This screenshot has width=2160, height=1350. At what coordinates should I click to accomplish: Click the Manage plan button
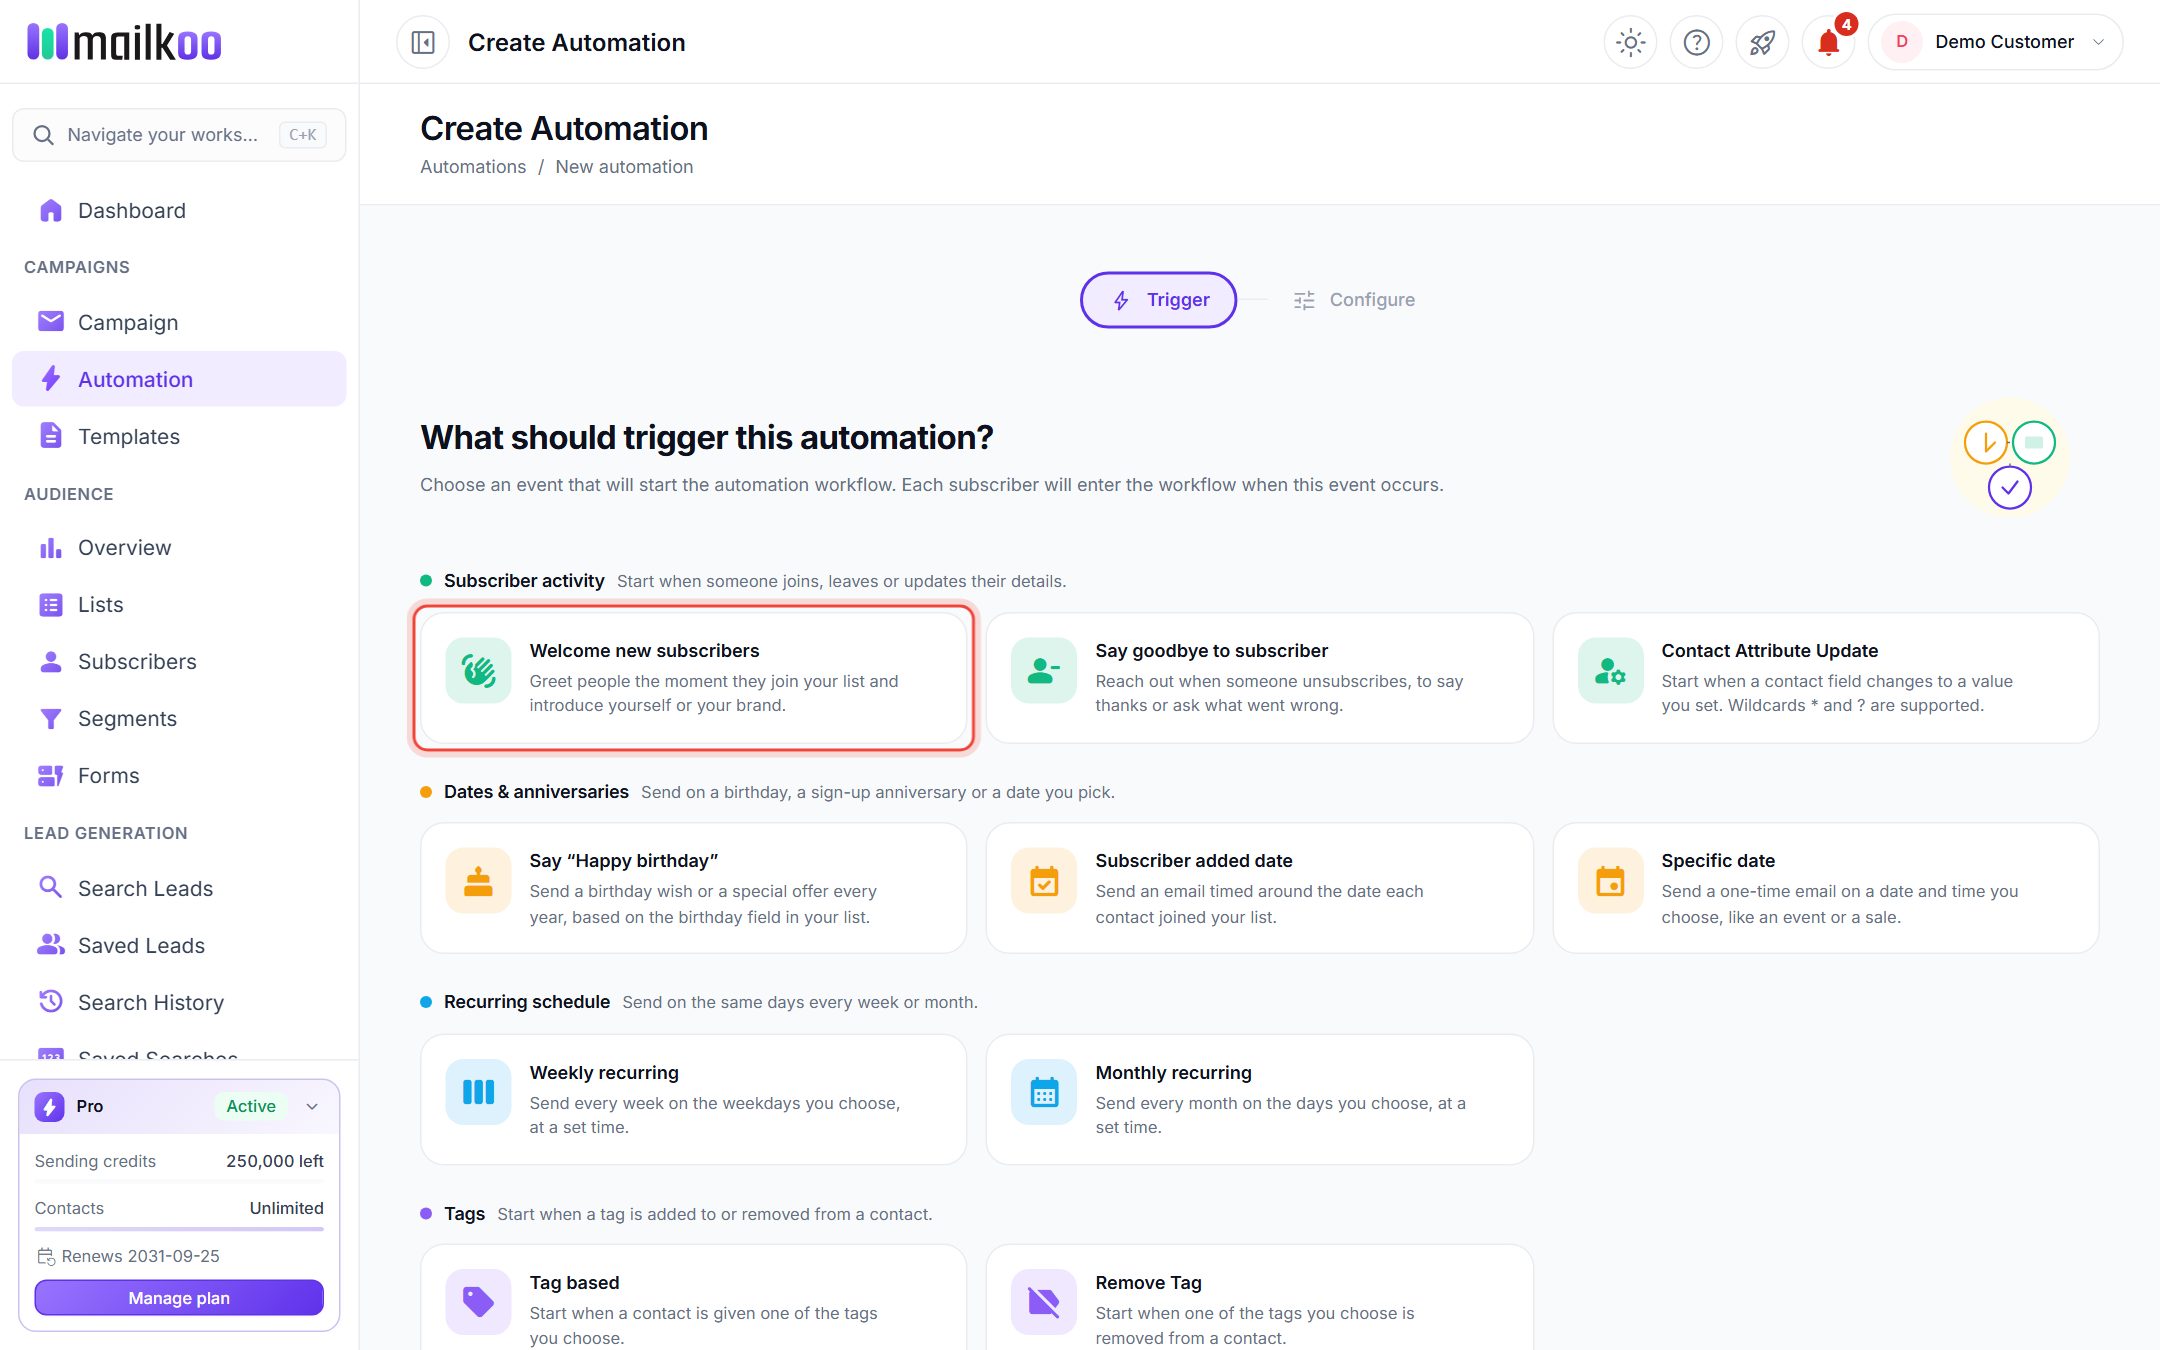[x=179, y=1298]
